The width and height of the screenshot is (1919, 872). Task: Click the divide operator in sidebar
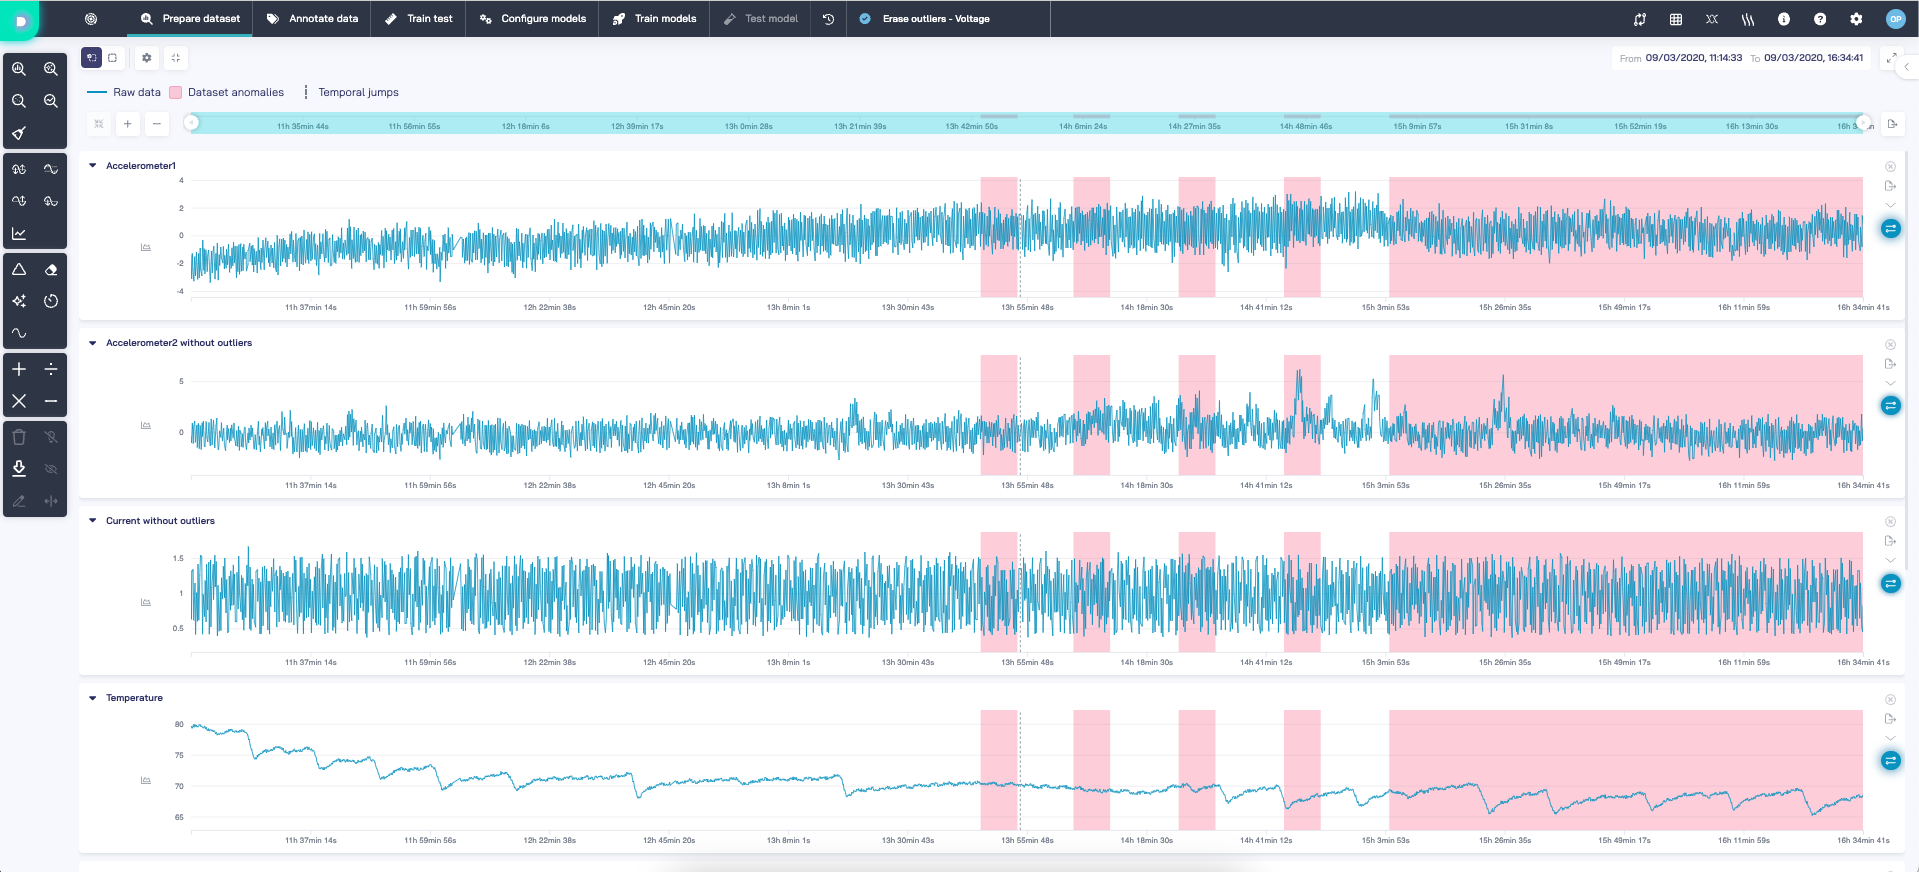tap(51, 369)
